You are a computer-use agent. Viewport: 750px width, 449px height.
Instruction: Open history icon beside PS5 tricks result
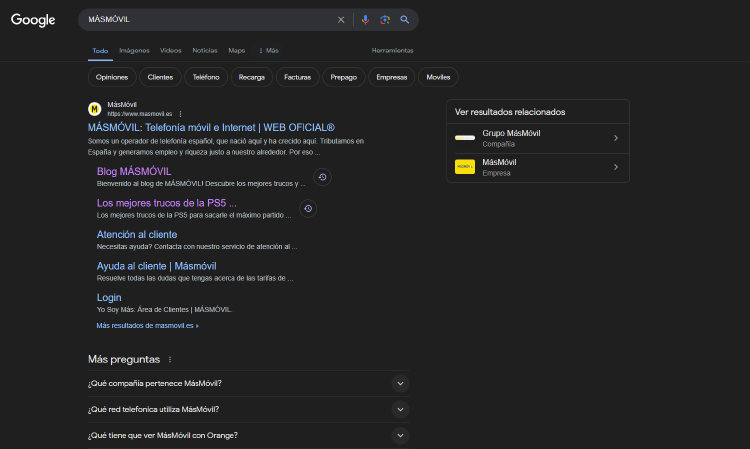tap(308, 208)
